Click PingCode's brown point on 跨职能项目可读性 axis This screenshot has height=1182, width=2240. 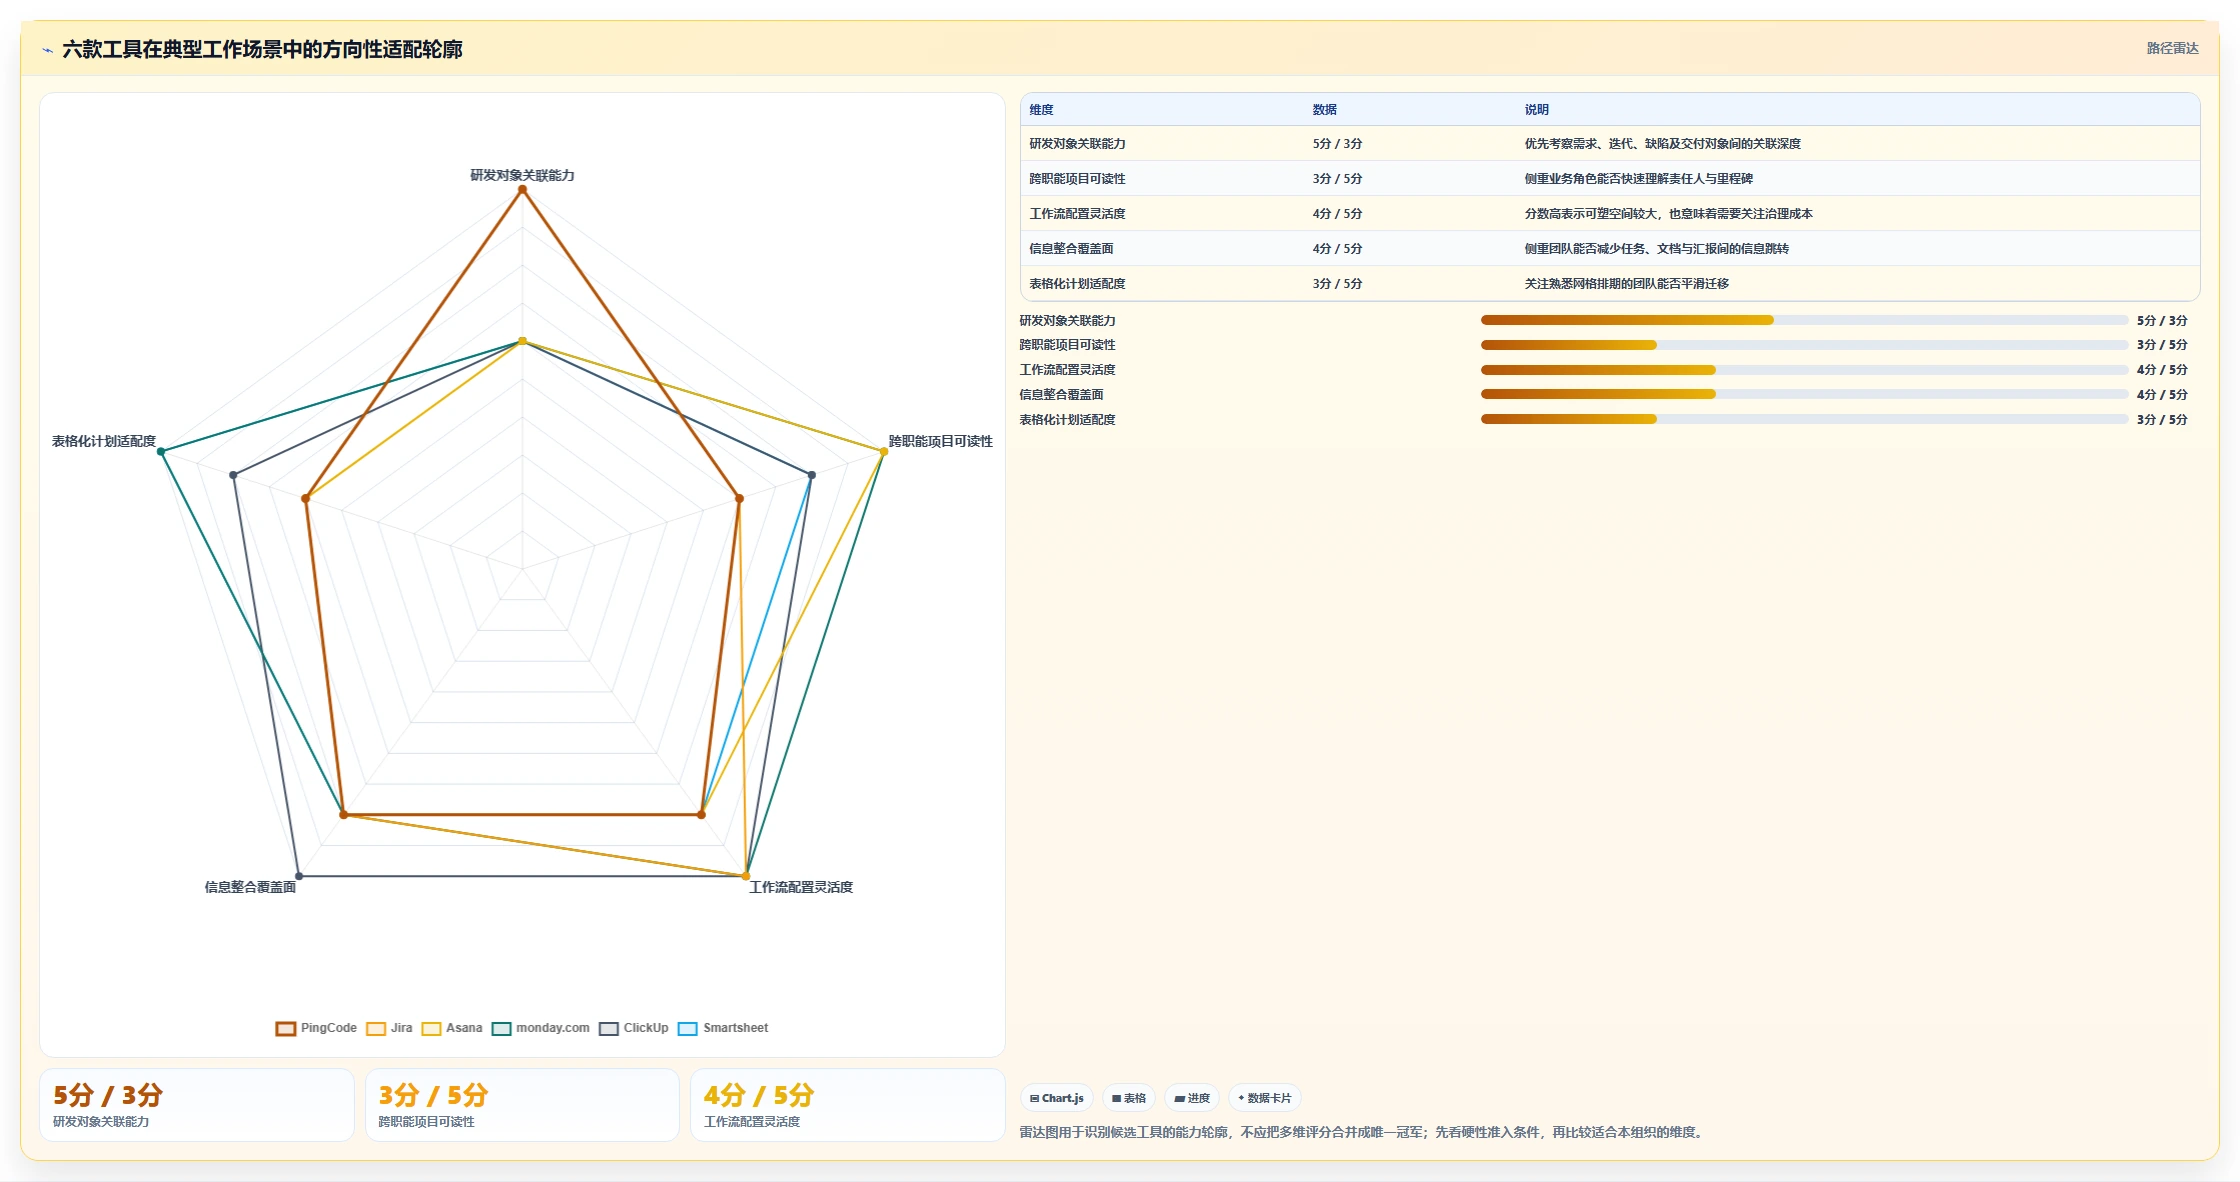[x=739, y=498]
